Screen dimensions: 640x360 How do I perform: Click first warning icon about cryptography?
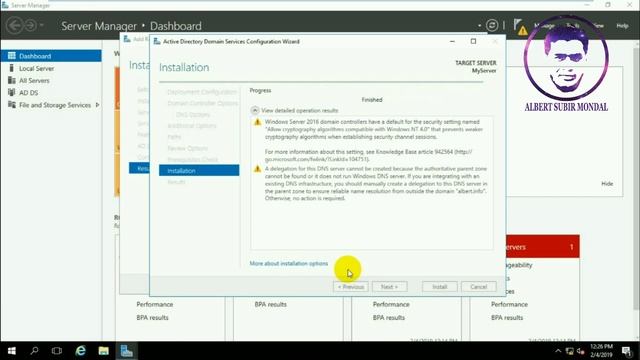point(257,122)
